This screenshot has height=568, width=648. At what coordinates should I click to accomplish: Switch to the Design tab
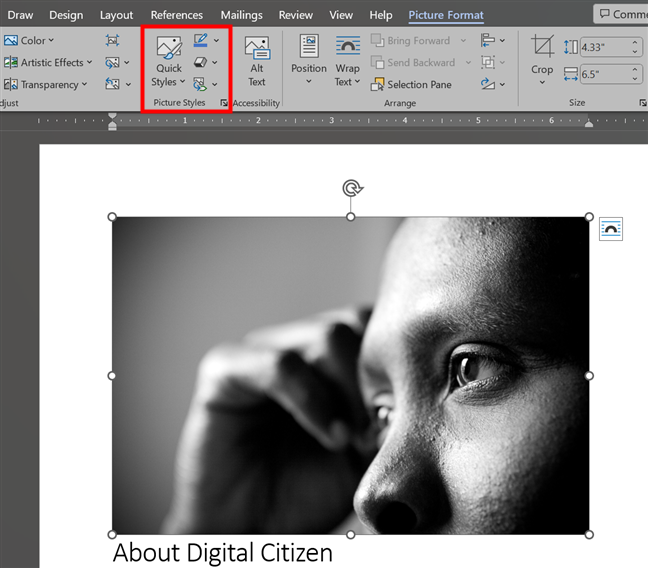click(x=66, y=15)
